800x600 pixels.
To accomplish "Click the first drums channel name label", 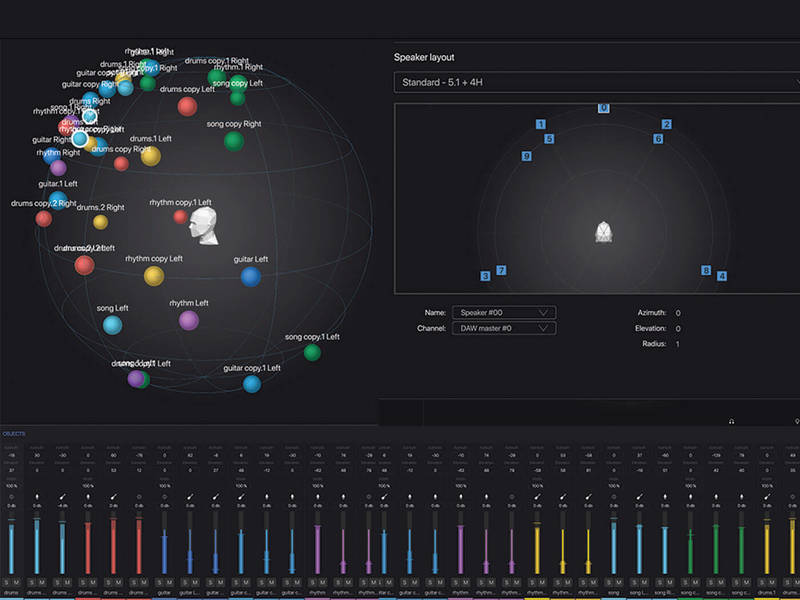I will [12, 592].
